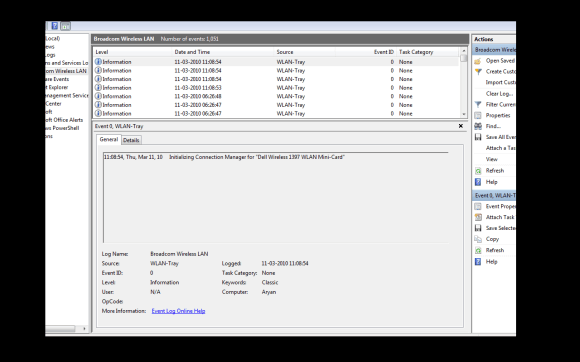Click the blue Help icon in the toolbar

[x=55, y=26]
